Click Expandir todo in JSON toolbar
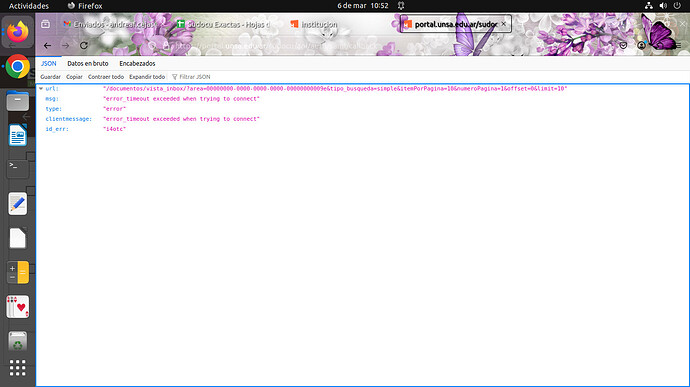 click(x=147, y=77)
